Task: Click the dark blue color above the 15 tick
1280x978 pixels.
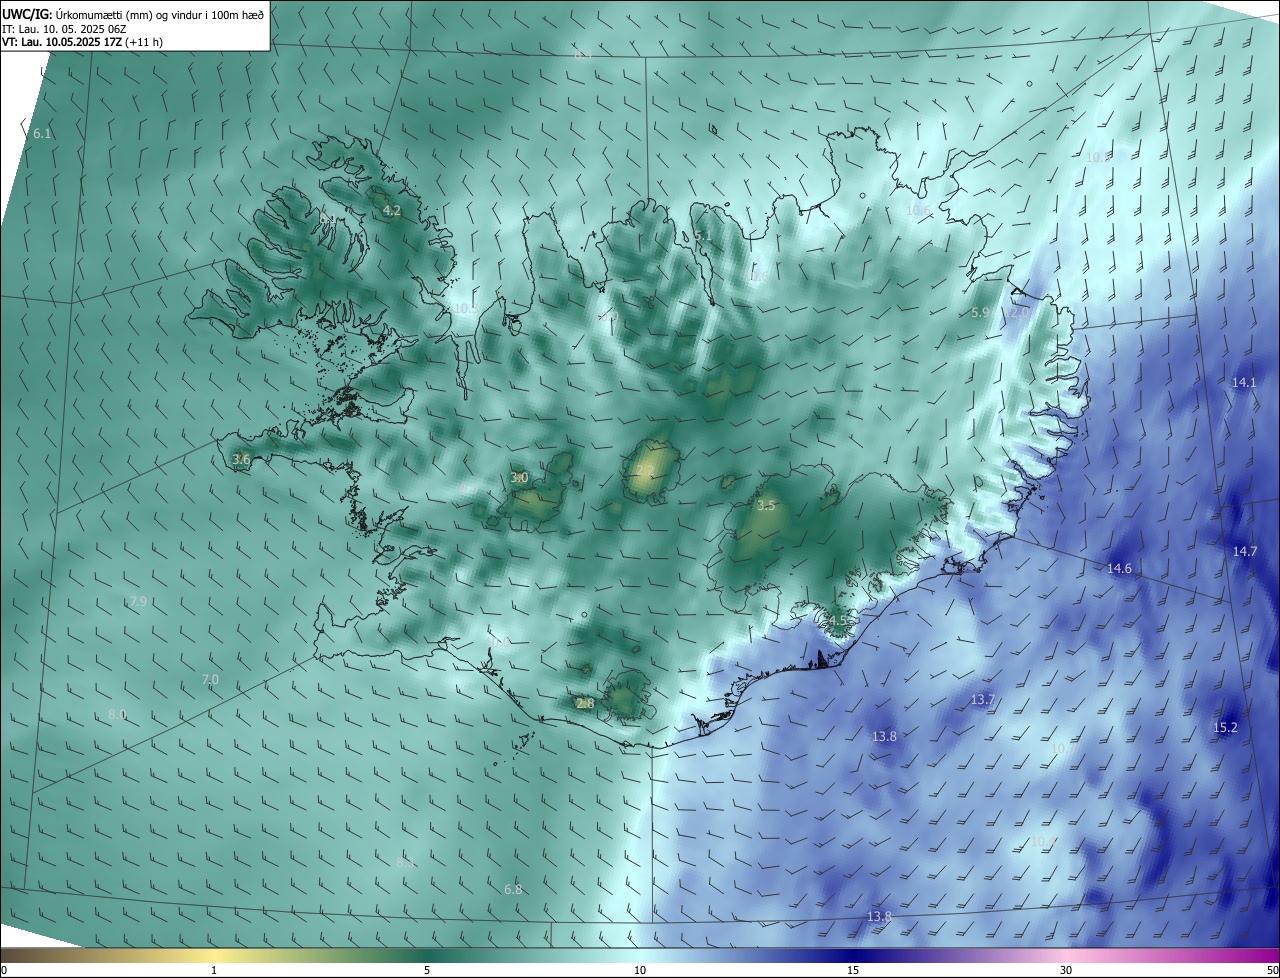Action: (x=853, y=954)
